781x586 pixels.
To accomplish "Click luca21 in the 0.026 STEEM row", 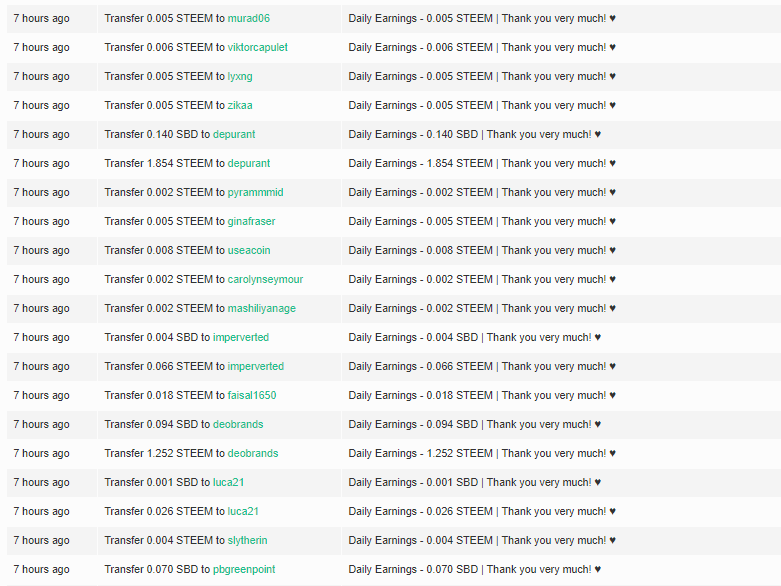I will coord(243,511).
